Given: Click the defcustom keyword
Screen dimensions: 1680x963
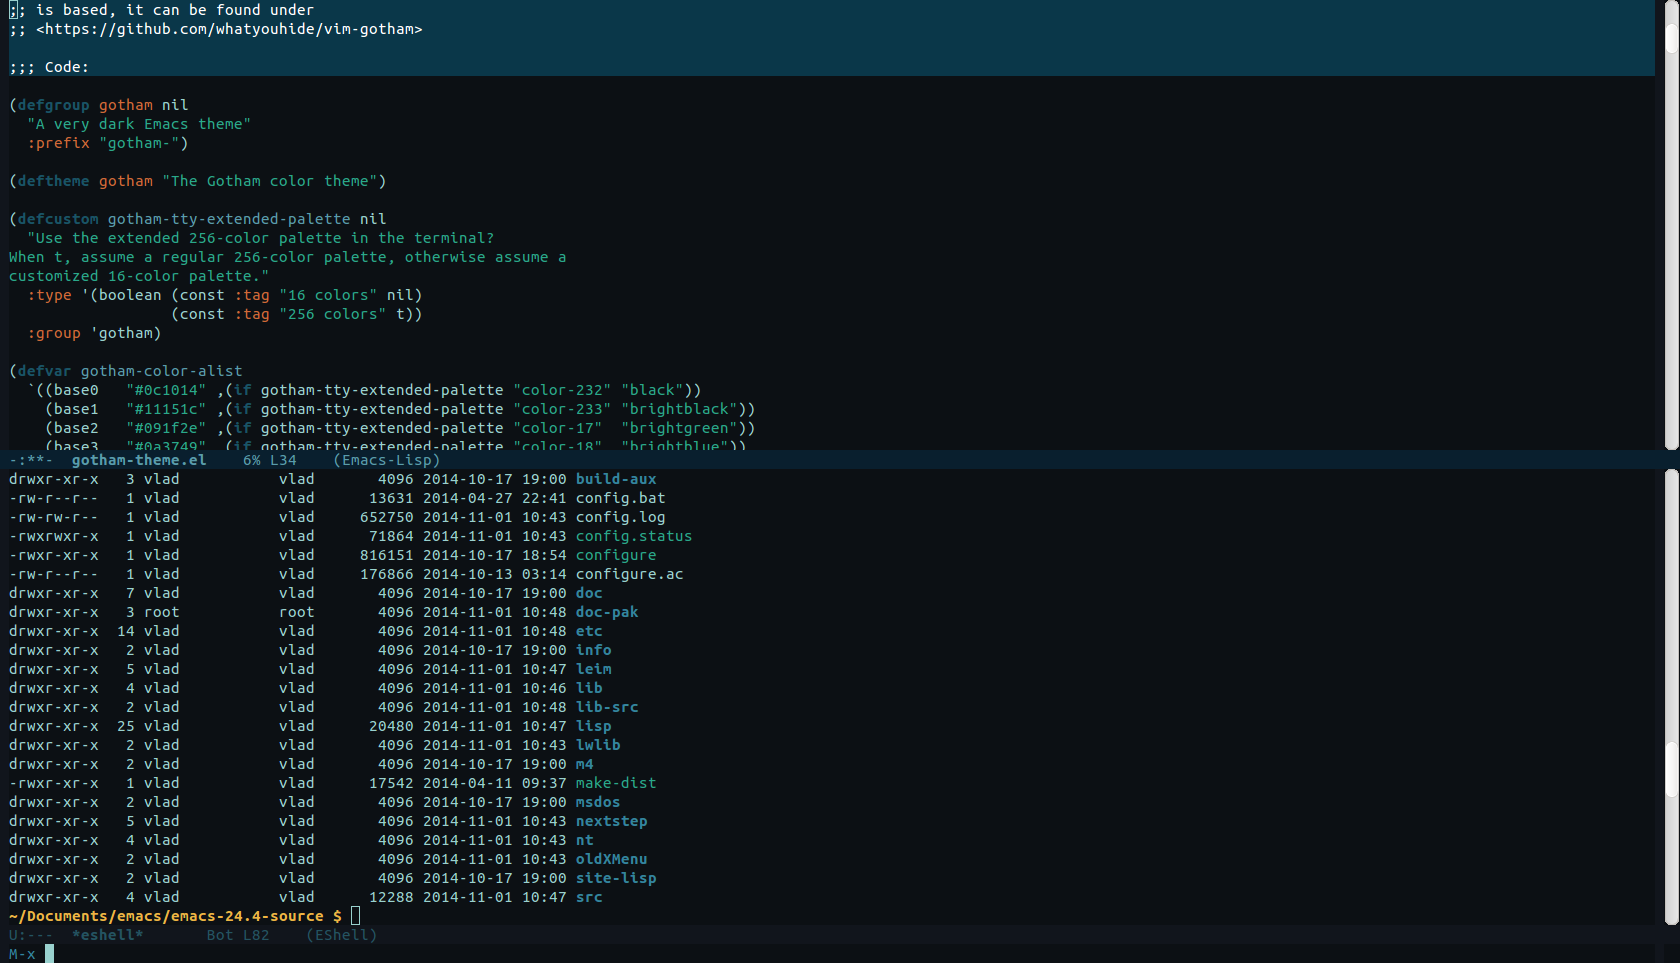Looking at the screenshot, I should pos(58,219).
